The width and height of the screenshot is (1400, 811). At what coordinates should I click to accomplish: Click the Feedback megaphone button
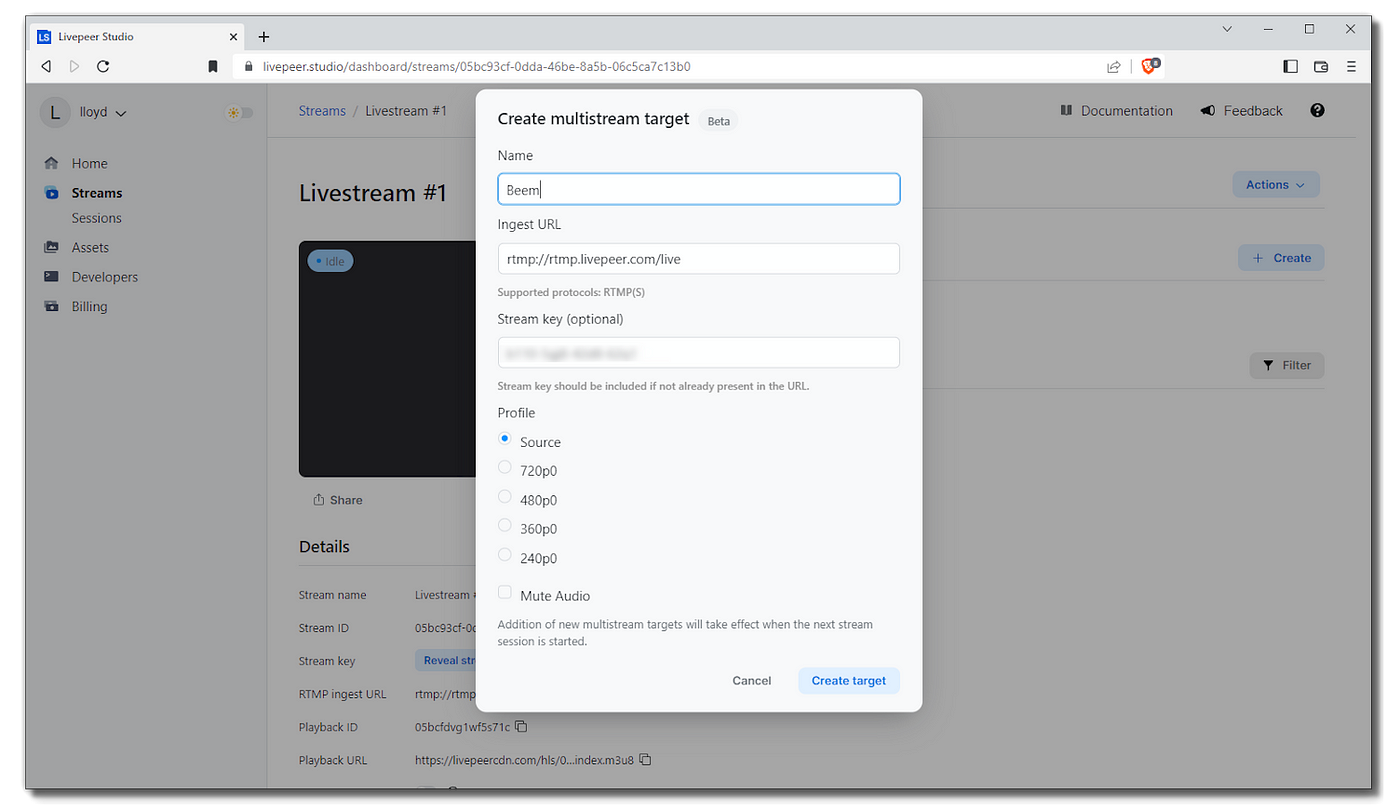pos(1241,111)
